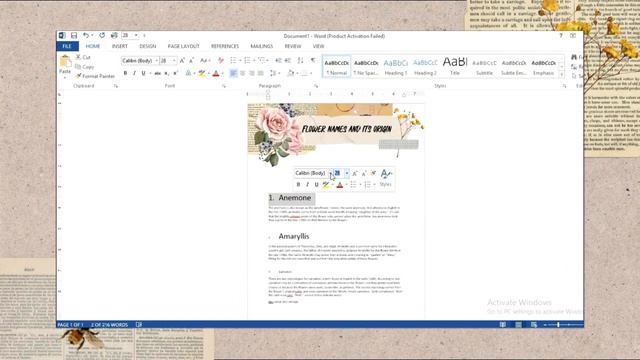This screenshot has height=360, width=640.
Task: Increase paragraph indent
Action: 288,60
